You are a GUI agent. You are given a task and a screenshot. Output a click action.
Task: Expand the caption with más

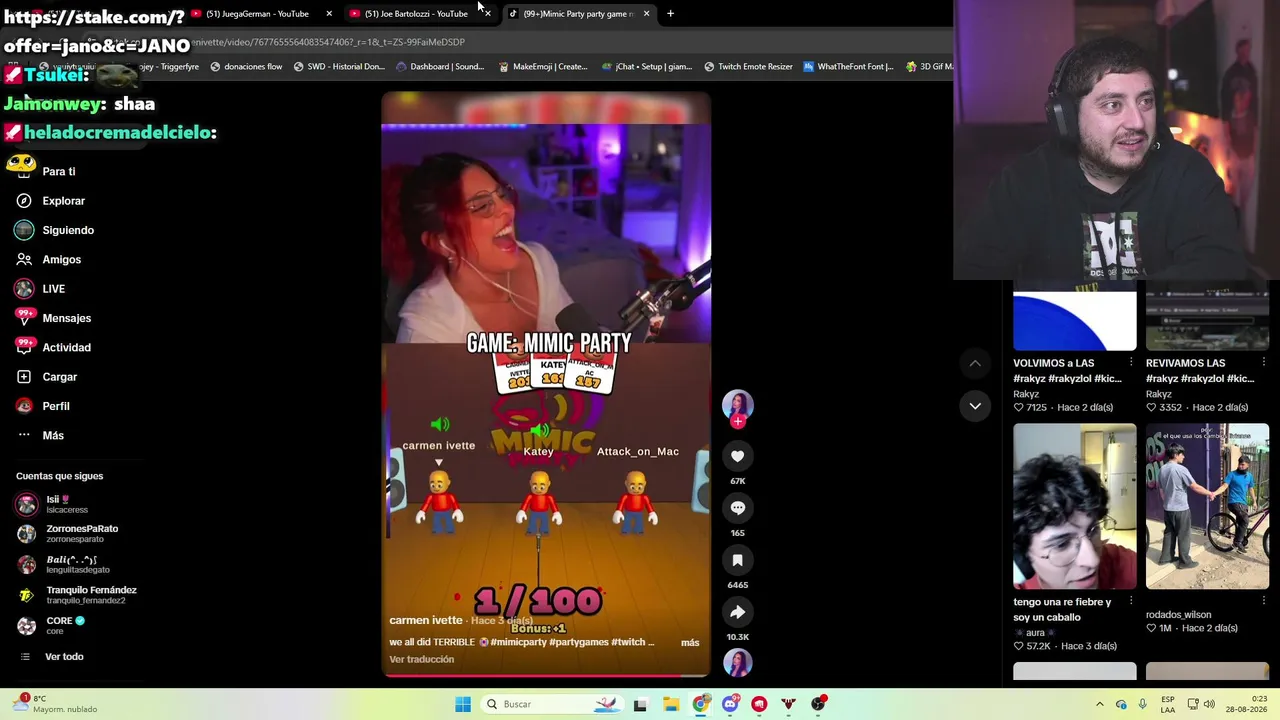click(x=690, y=642)
